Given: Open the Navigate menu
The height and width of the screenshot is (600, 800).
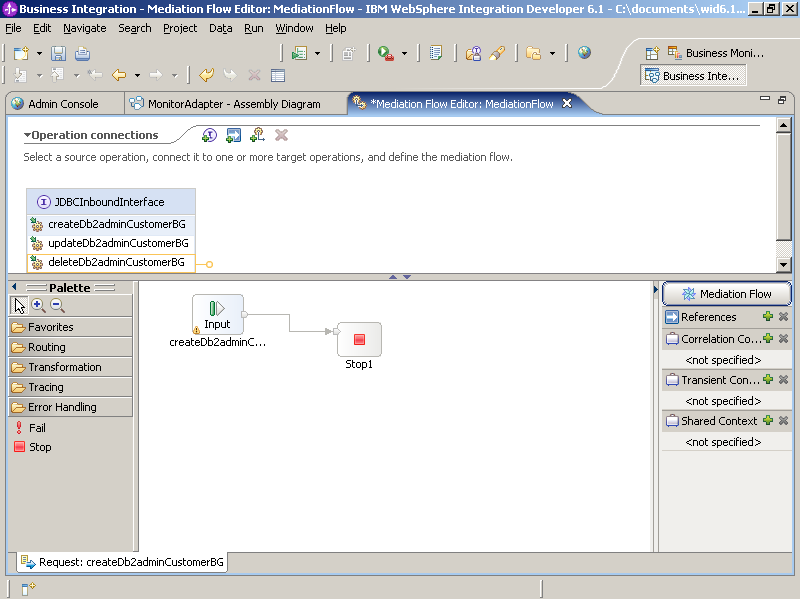Looking at the screenshot, I should (x=85, y=29).
